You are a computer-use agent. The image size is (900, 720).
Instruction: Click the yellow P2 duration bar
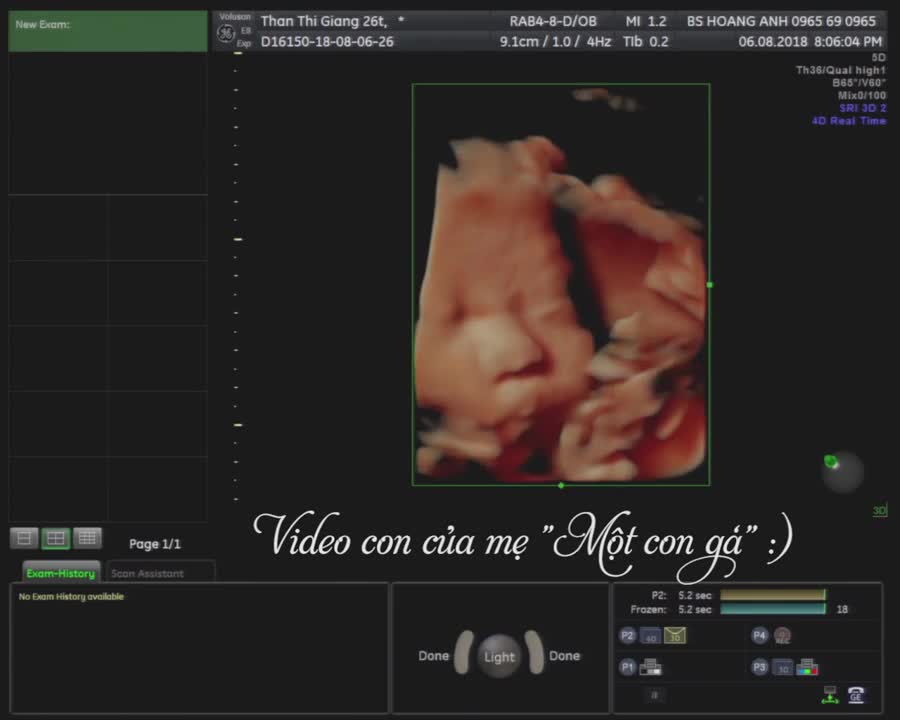tap(773, 595)
